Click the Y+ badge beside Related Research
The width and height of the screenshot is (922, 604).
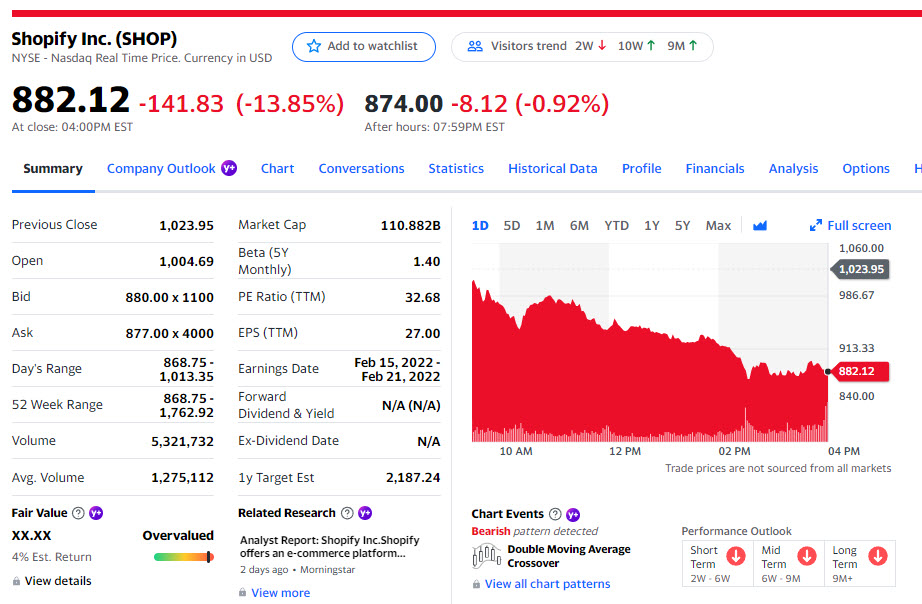coord(365,513)
